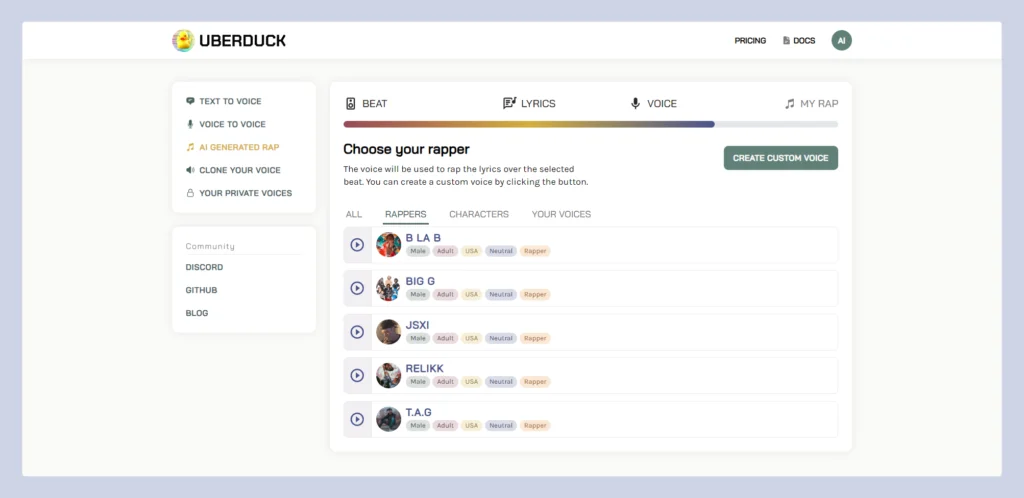Screen dimensions: 1024x498
Task: Select the T.A.G rapper name
Action: pyautogui.click(x=419, y=412)
